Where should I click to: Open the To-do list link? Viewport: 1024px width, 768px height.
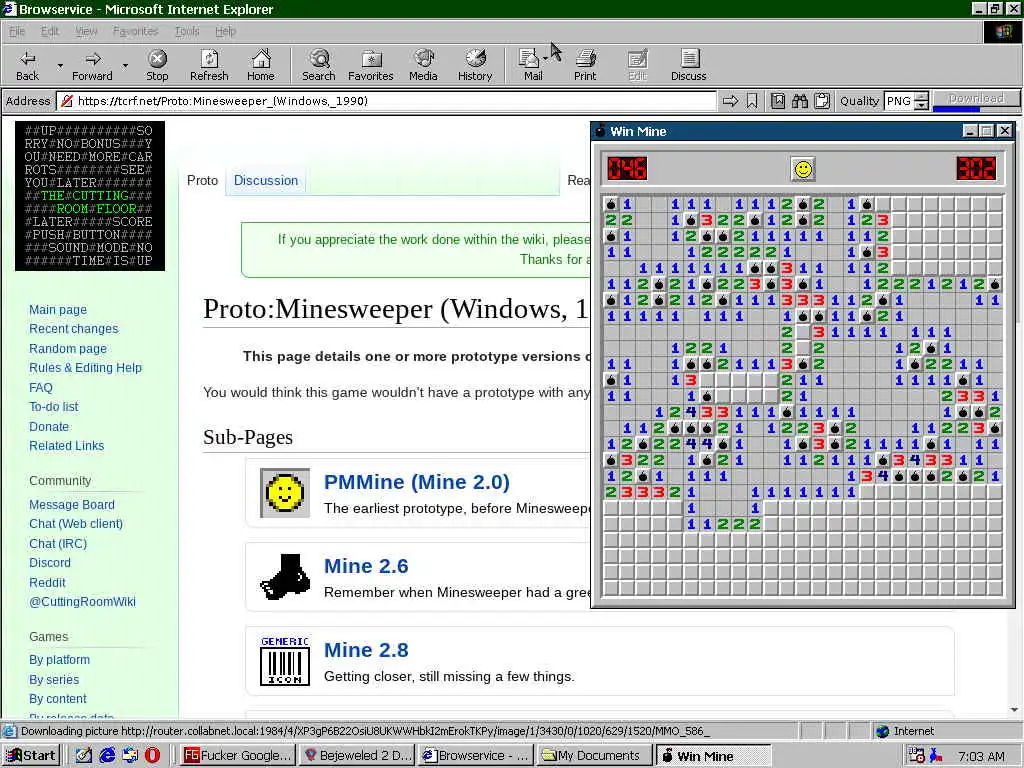click(x=54, y=407)
